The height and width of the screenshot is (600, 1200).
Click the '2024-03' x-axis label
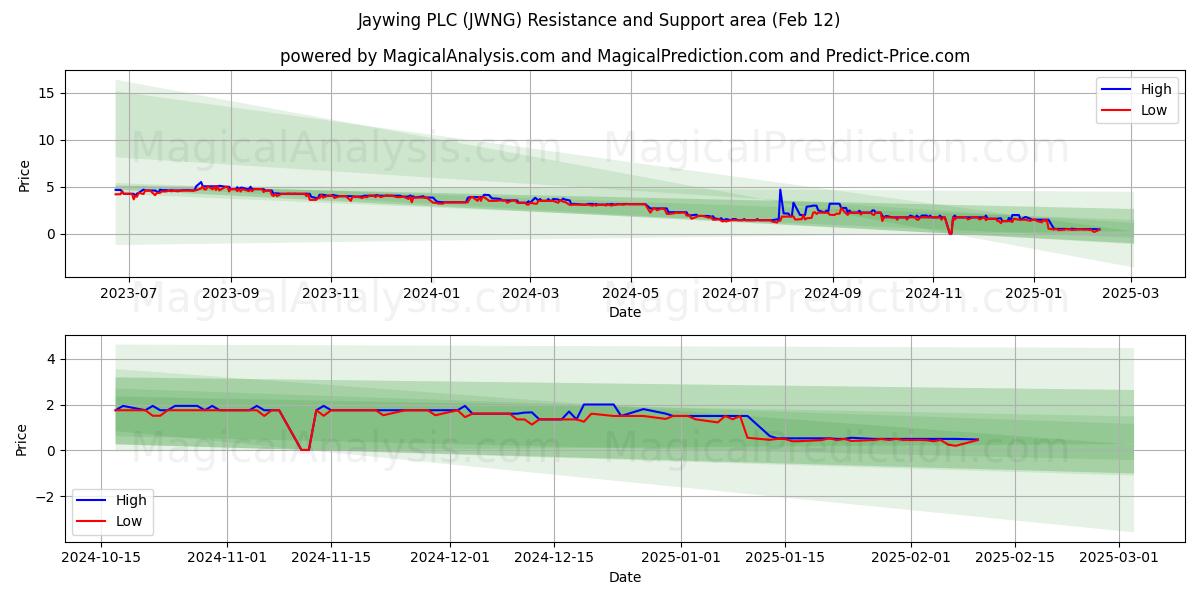[530, 294]
